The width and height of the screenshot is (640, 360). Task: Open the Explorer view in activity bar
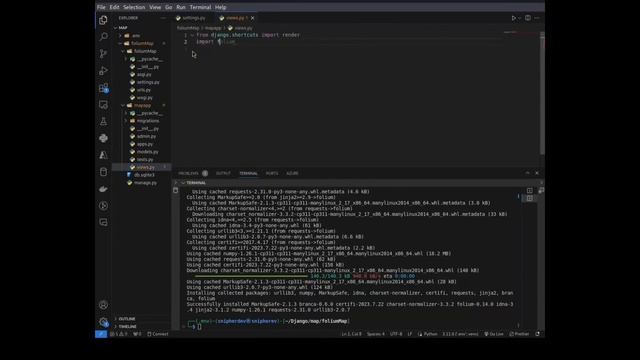point(103,20)
